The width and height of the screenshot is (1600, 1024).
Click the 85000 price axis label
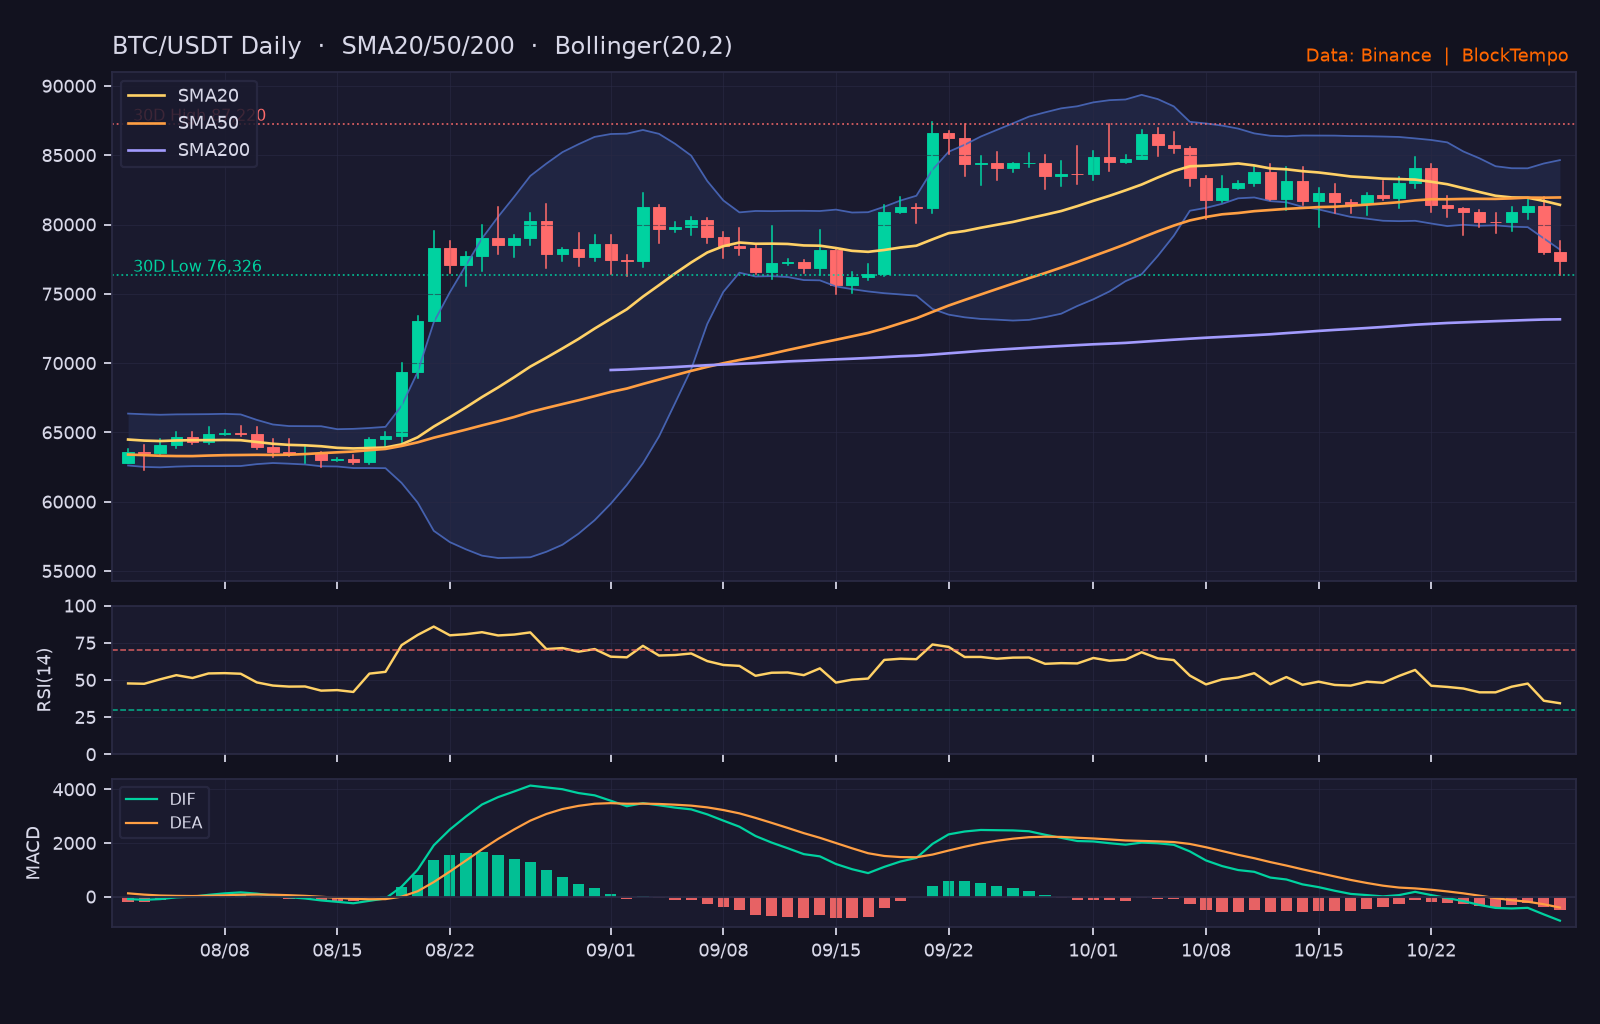69,156
